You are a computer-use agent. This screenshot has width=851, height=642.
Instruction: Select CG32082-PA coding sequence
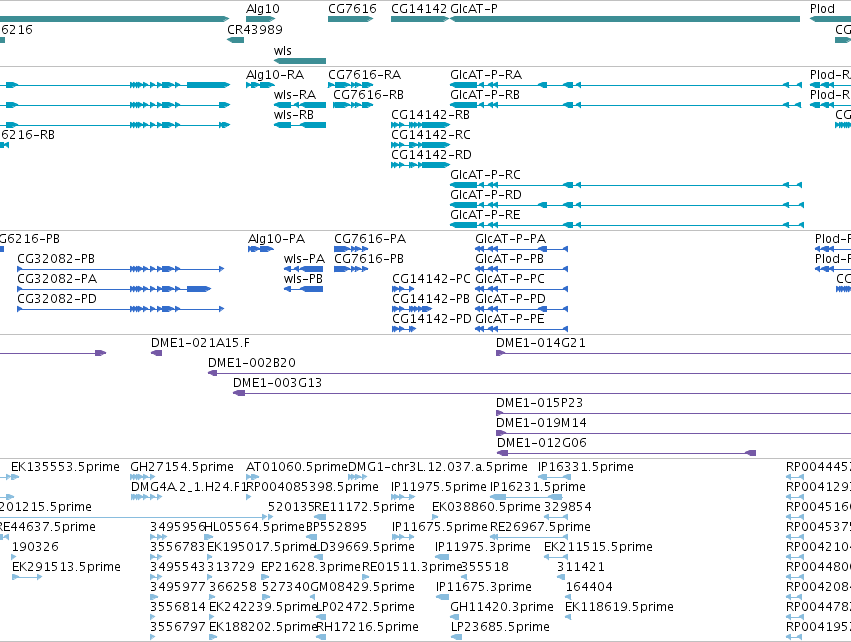click(114, 289)
